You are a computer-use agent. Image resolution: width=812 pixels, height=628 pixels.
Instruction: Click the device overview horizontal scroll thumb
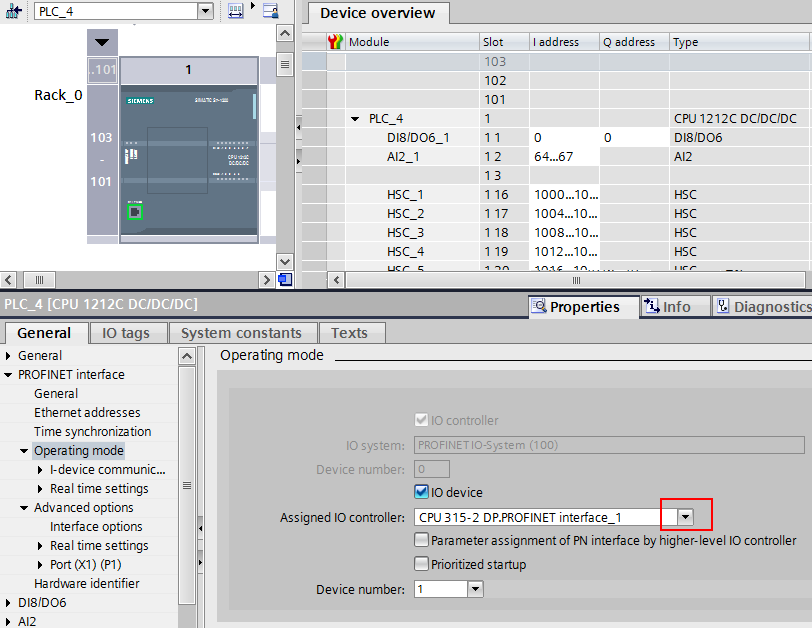pos(575,280)
